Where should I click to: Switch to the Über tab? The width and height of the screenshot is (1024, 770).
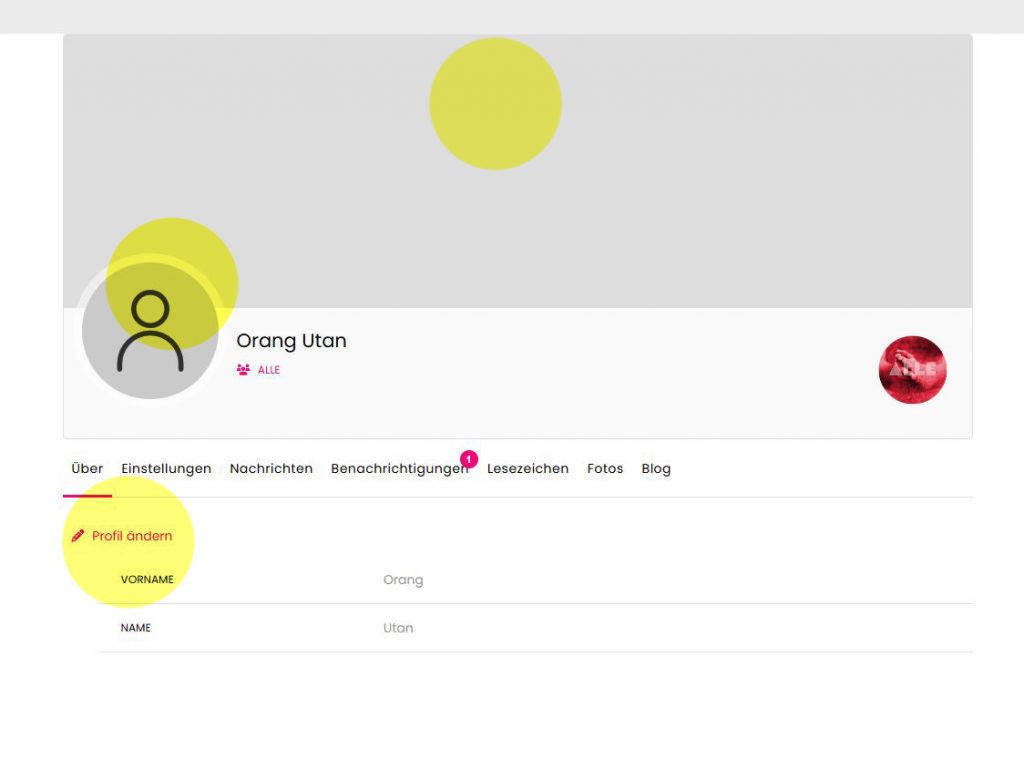(87, 469)
